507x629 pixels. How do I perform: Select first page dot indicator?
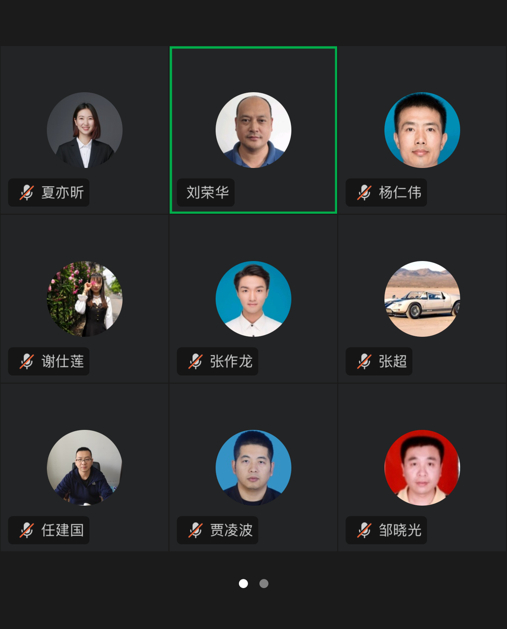243,583
